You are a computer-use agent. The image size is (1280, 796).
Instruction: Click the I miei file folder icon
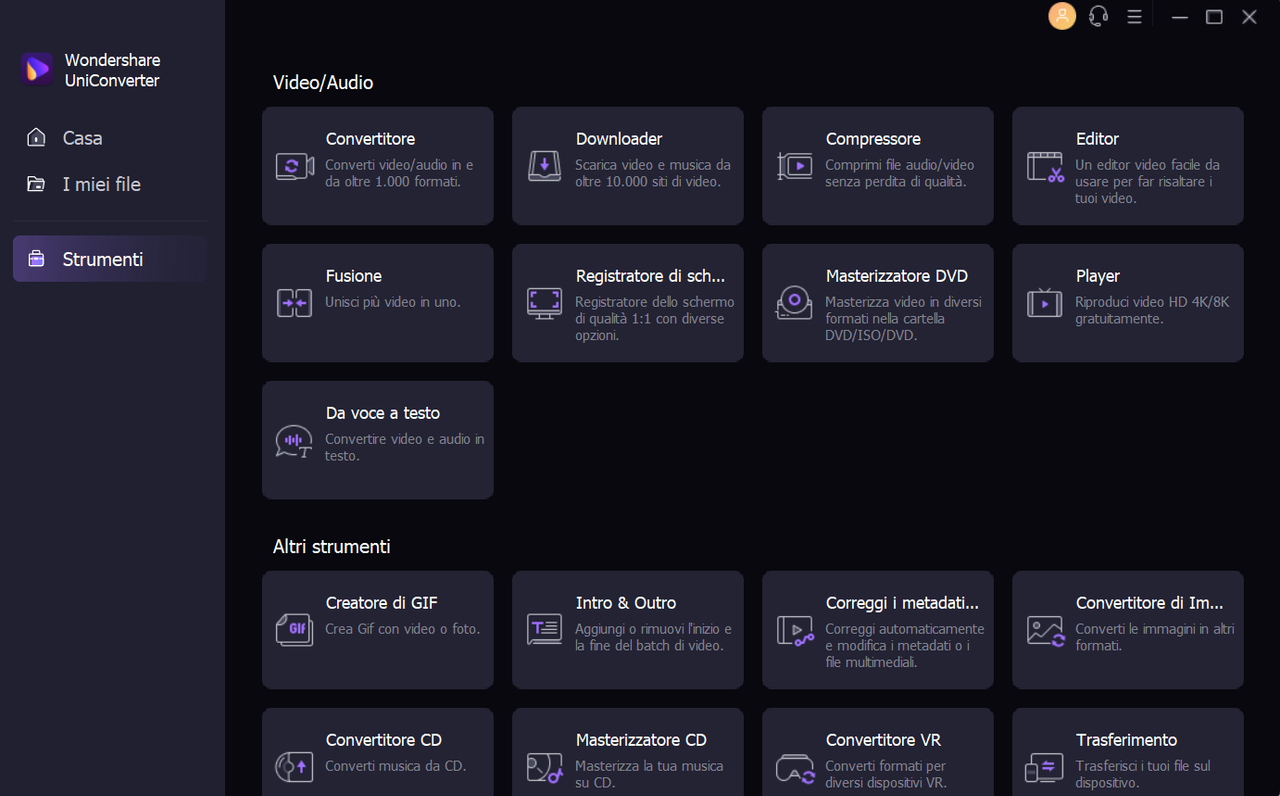(36, 184)
